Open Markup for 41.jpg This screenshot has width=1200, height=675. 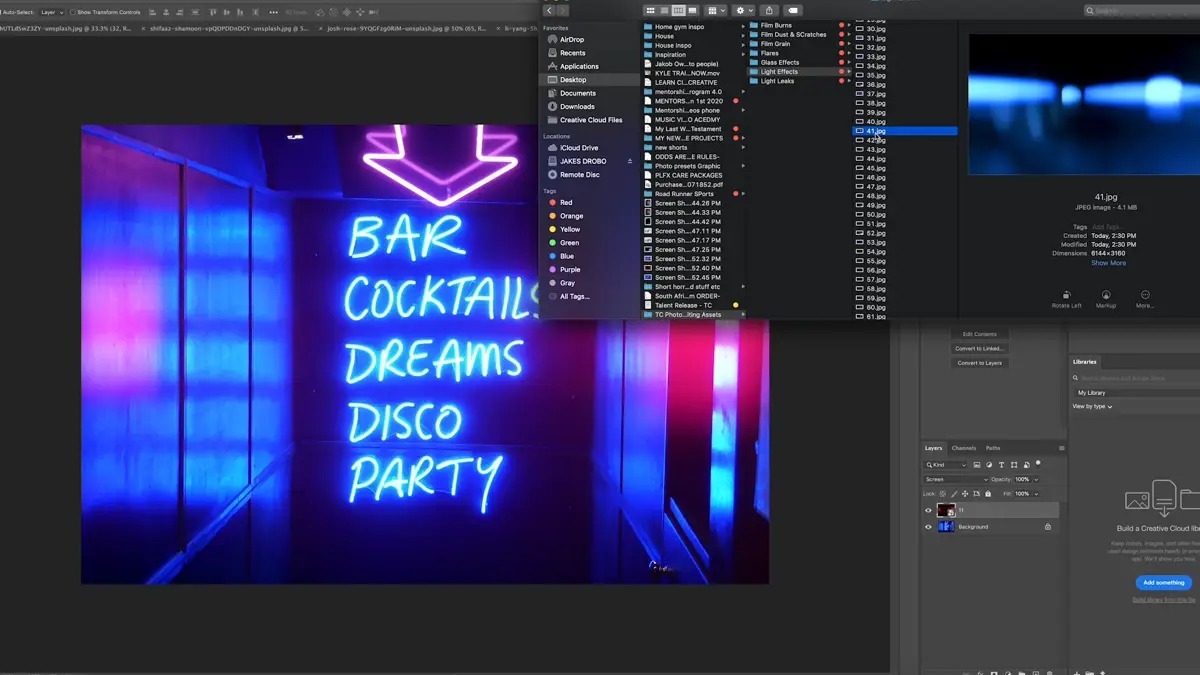(1106, 296)
